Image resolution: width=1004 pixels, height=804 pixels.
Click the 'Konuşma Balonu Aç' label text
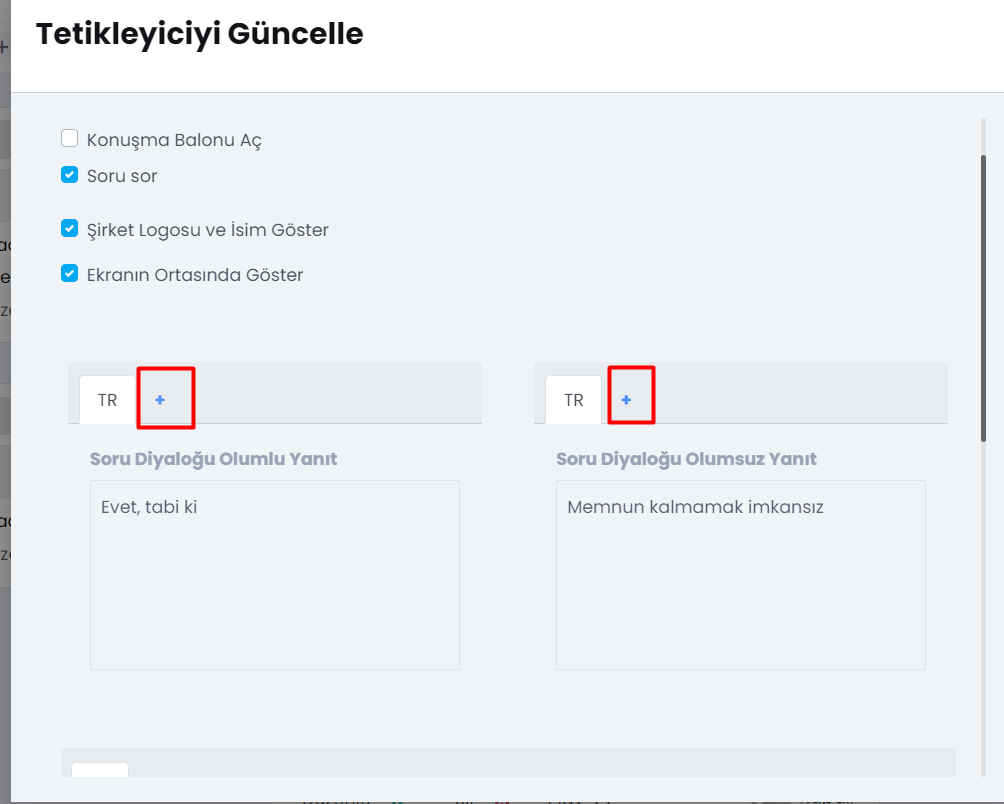(x=174, y=140)
